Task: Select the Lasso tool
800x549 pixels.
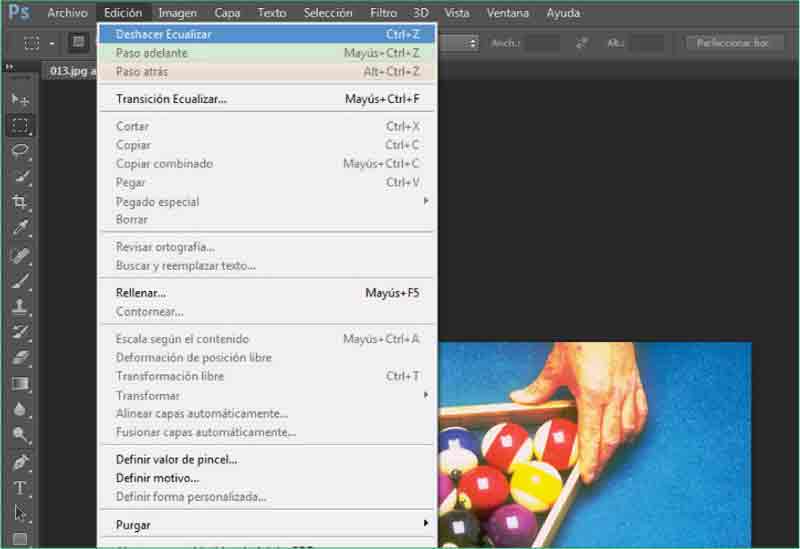Action: pyautogui.click(x=19, y=151)
